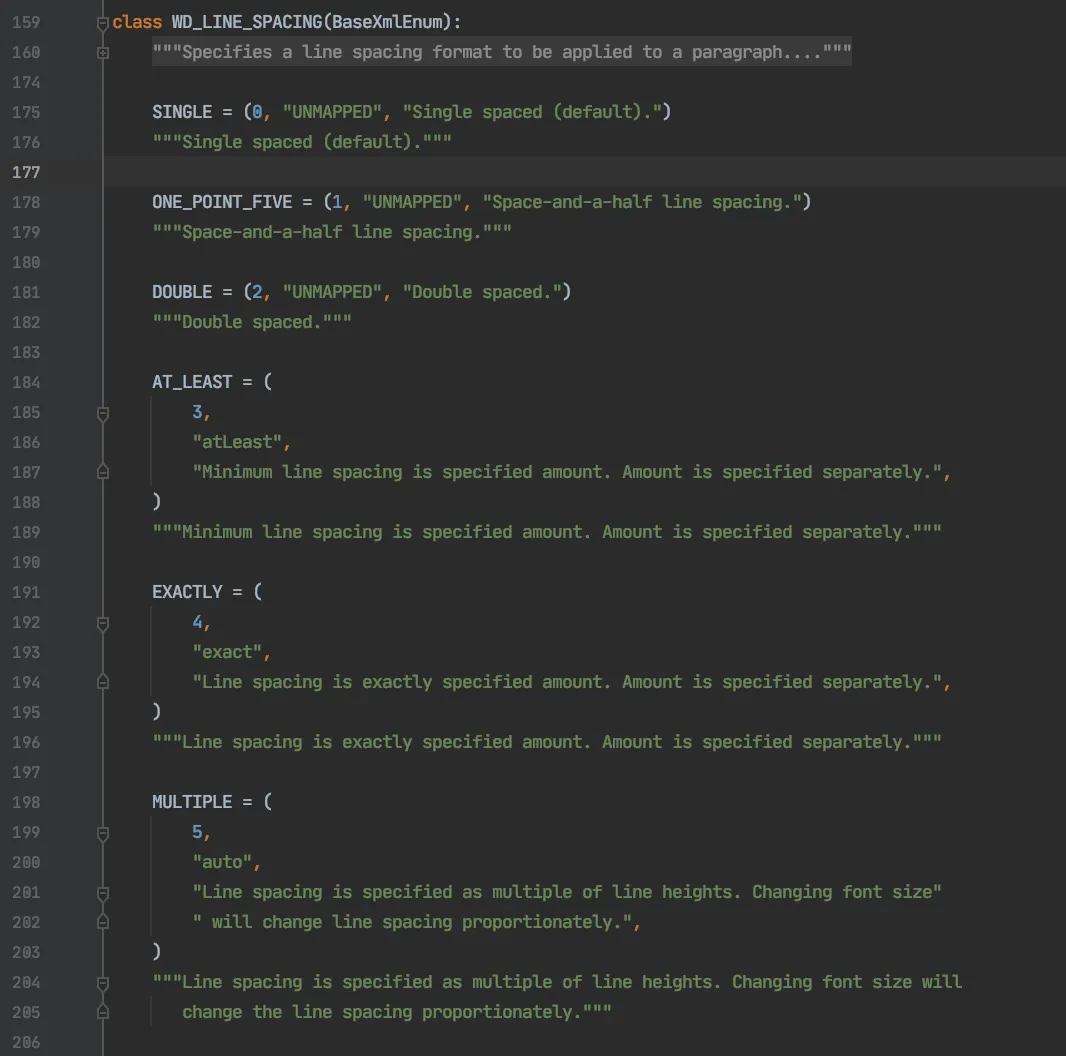Click the """Minimum line spacing docstring on line 189

coord(547,532)
